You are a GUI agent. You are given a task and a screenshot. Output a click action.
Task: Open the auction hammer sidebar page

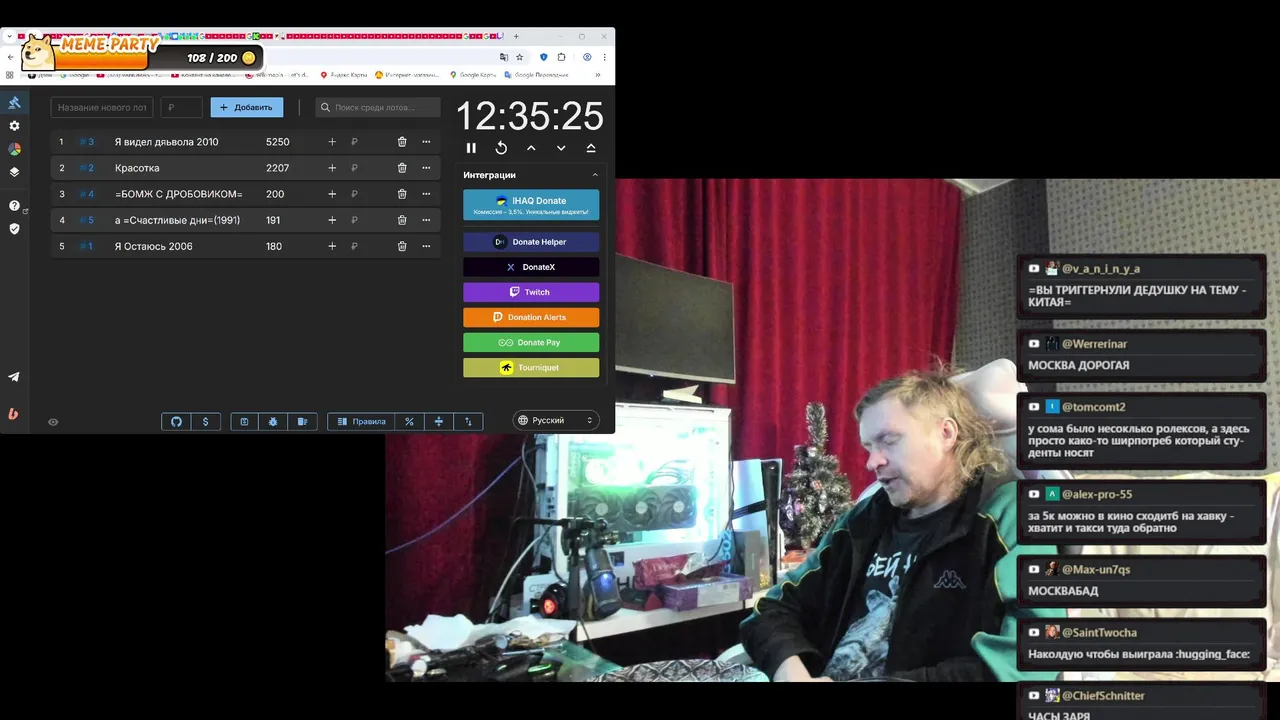(x=14, y=103)
